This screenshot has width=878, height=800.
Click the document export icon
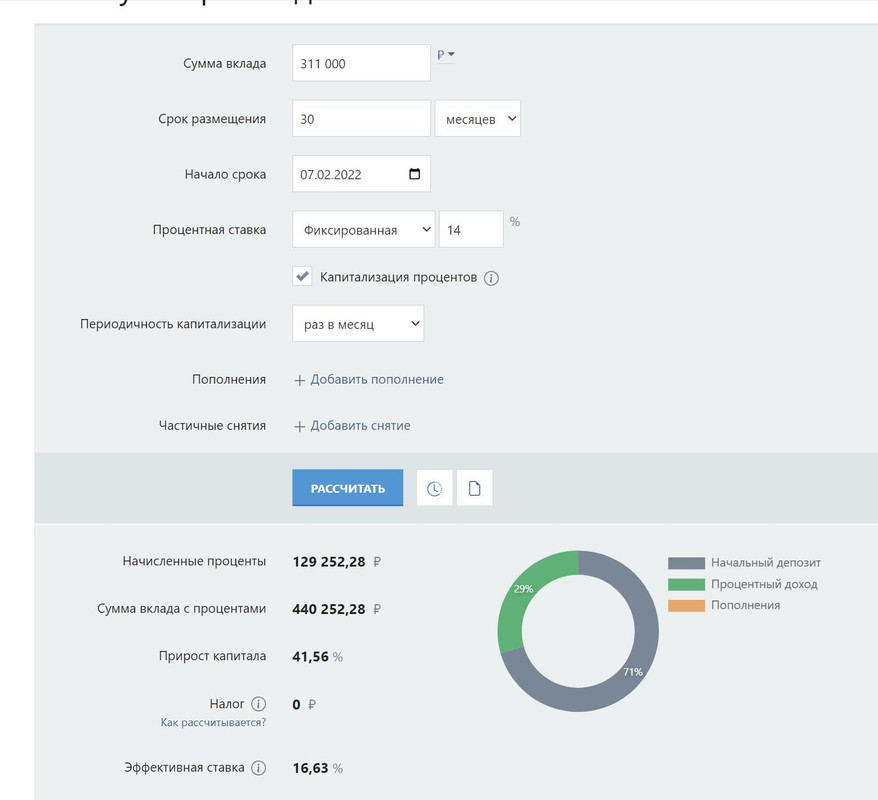tap(474, 488)
